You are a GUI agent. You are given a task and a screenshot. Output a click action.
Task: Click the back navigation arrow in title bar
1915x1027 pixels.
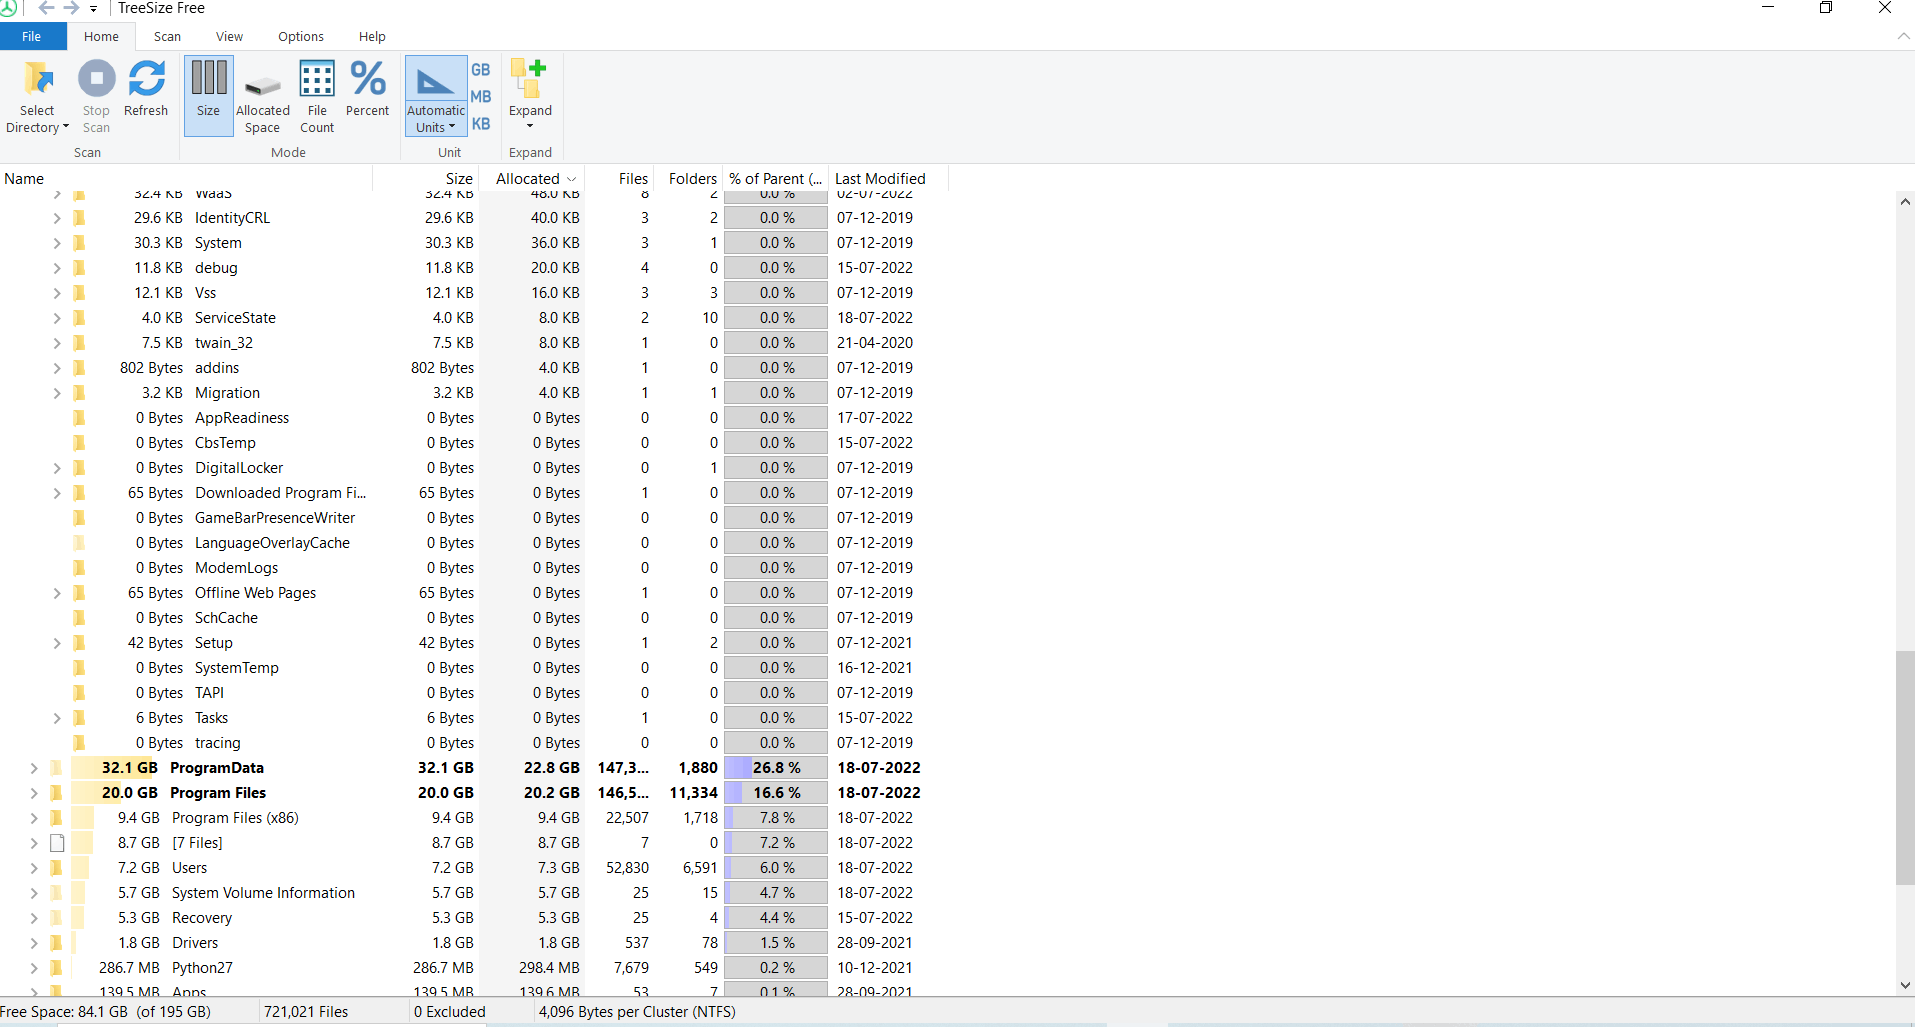coord(46,8)
